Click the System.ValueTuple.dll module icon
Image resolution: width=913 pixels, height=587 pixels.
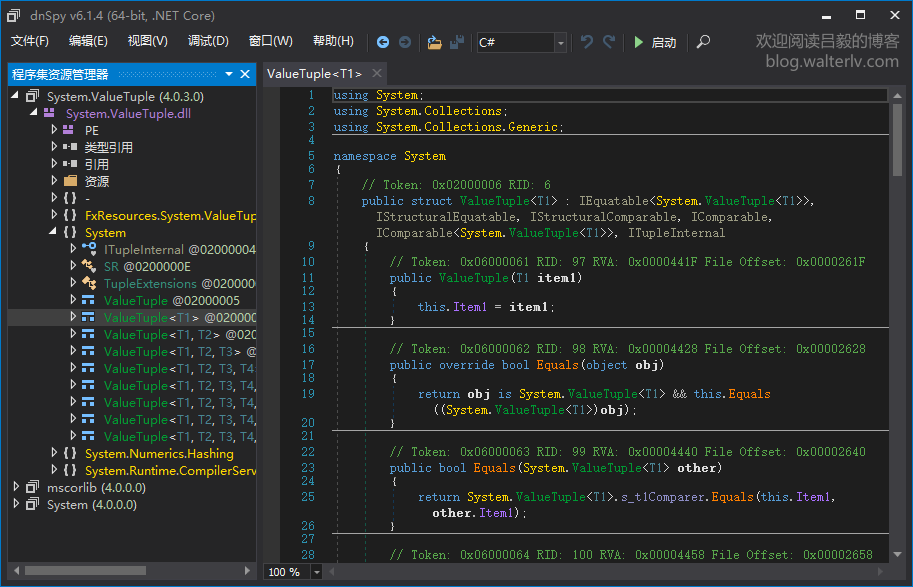49,112
